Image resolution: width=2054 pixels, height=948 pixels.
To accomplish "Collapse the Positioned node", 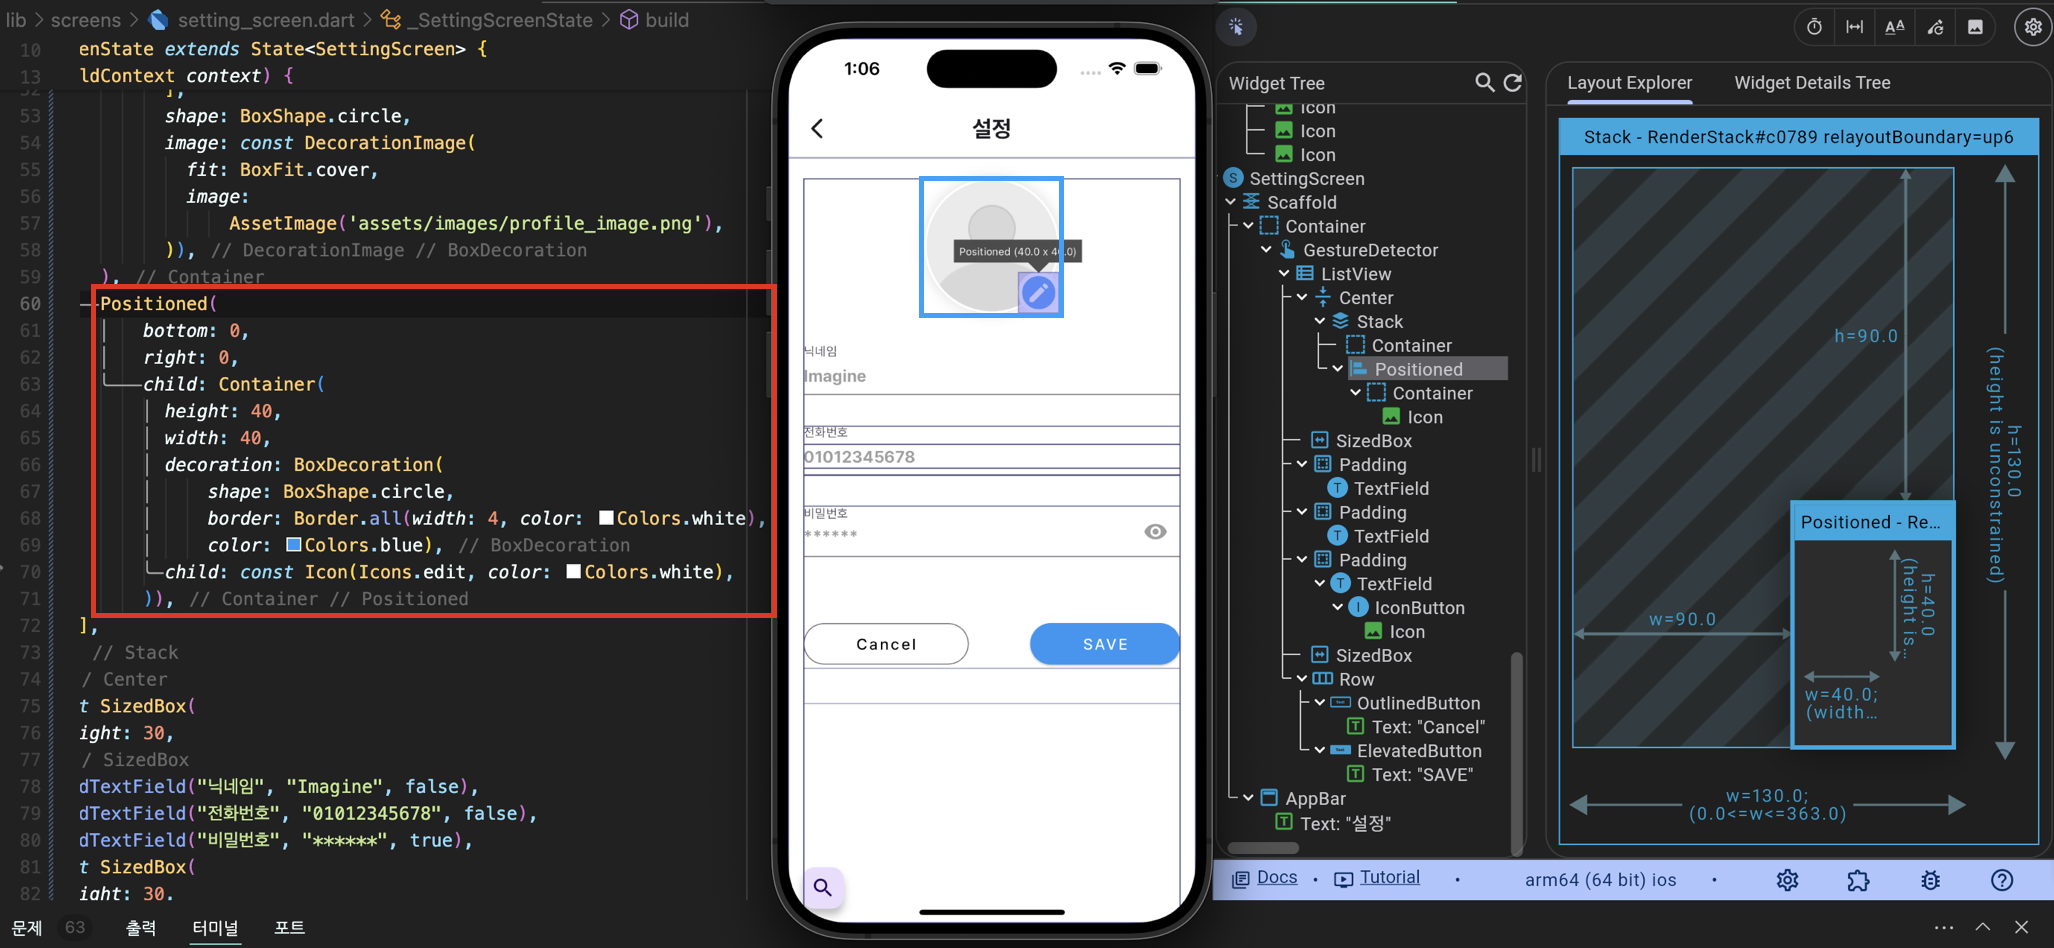I will 1339,369.
